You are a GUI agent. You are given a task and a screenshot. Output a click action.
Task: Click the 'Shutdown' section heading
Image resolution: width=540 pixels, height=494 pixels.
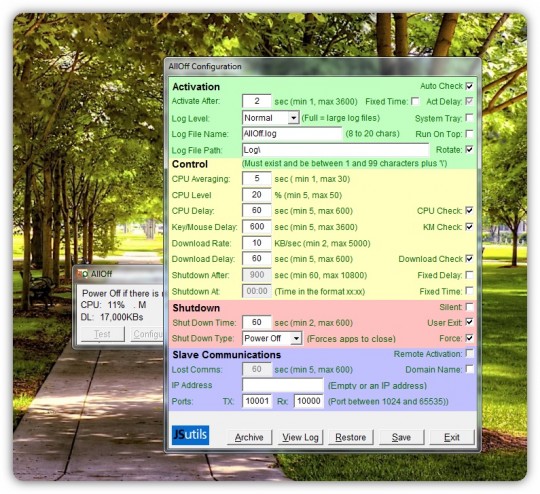196,308
